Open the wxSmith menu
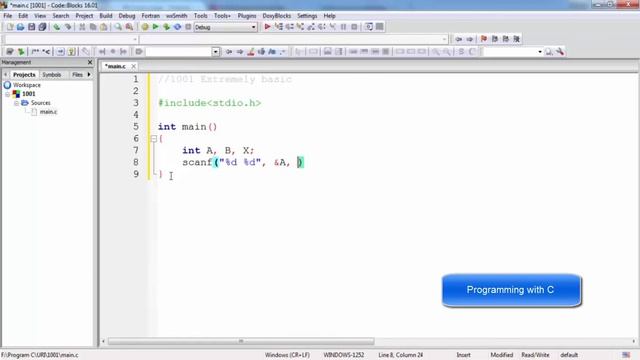 coord(176,16)
